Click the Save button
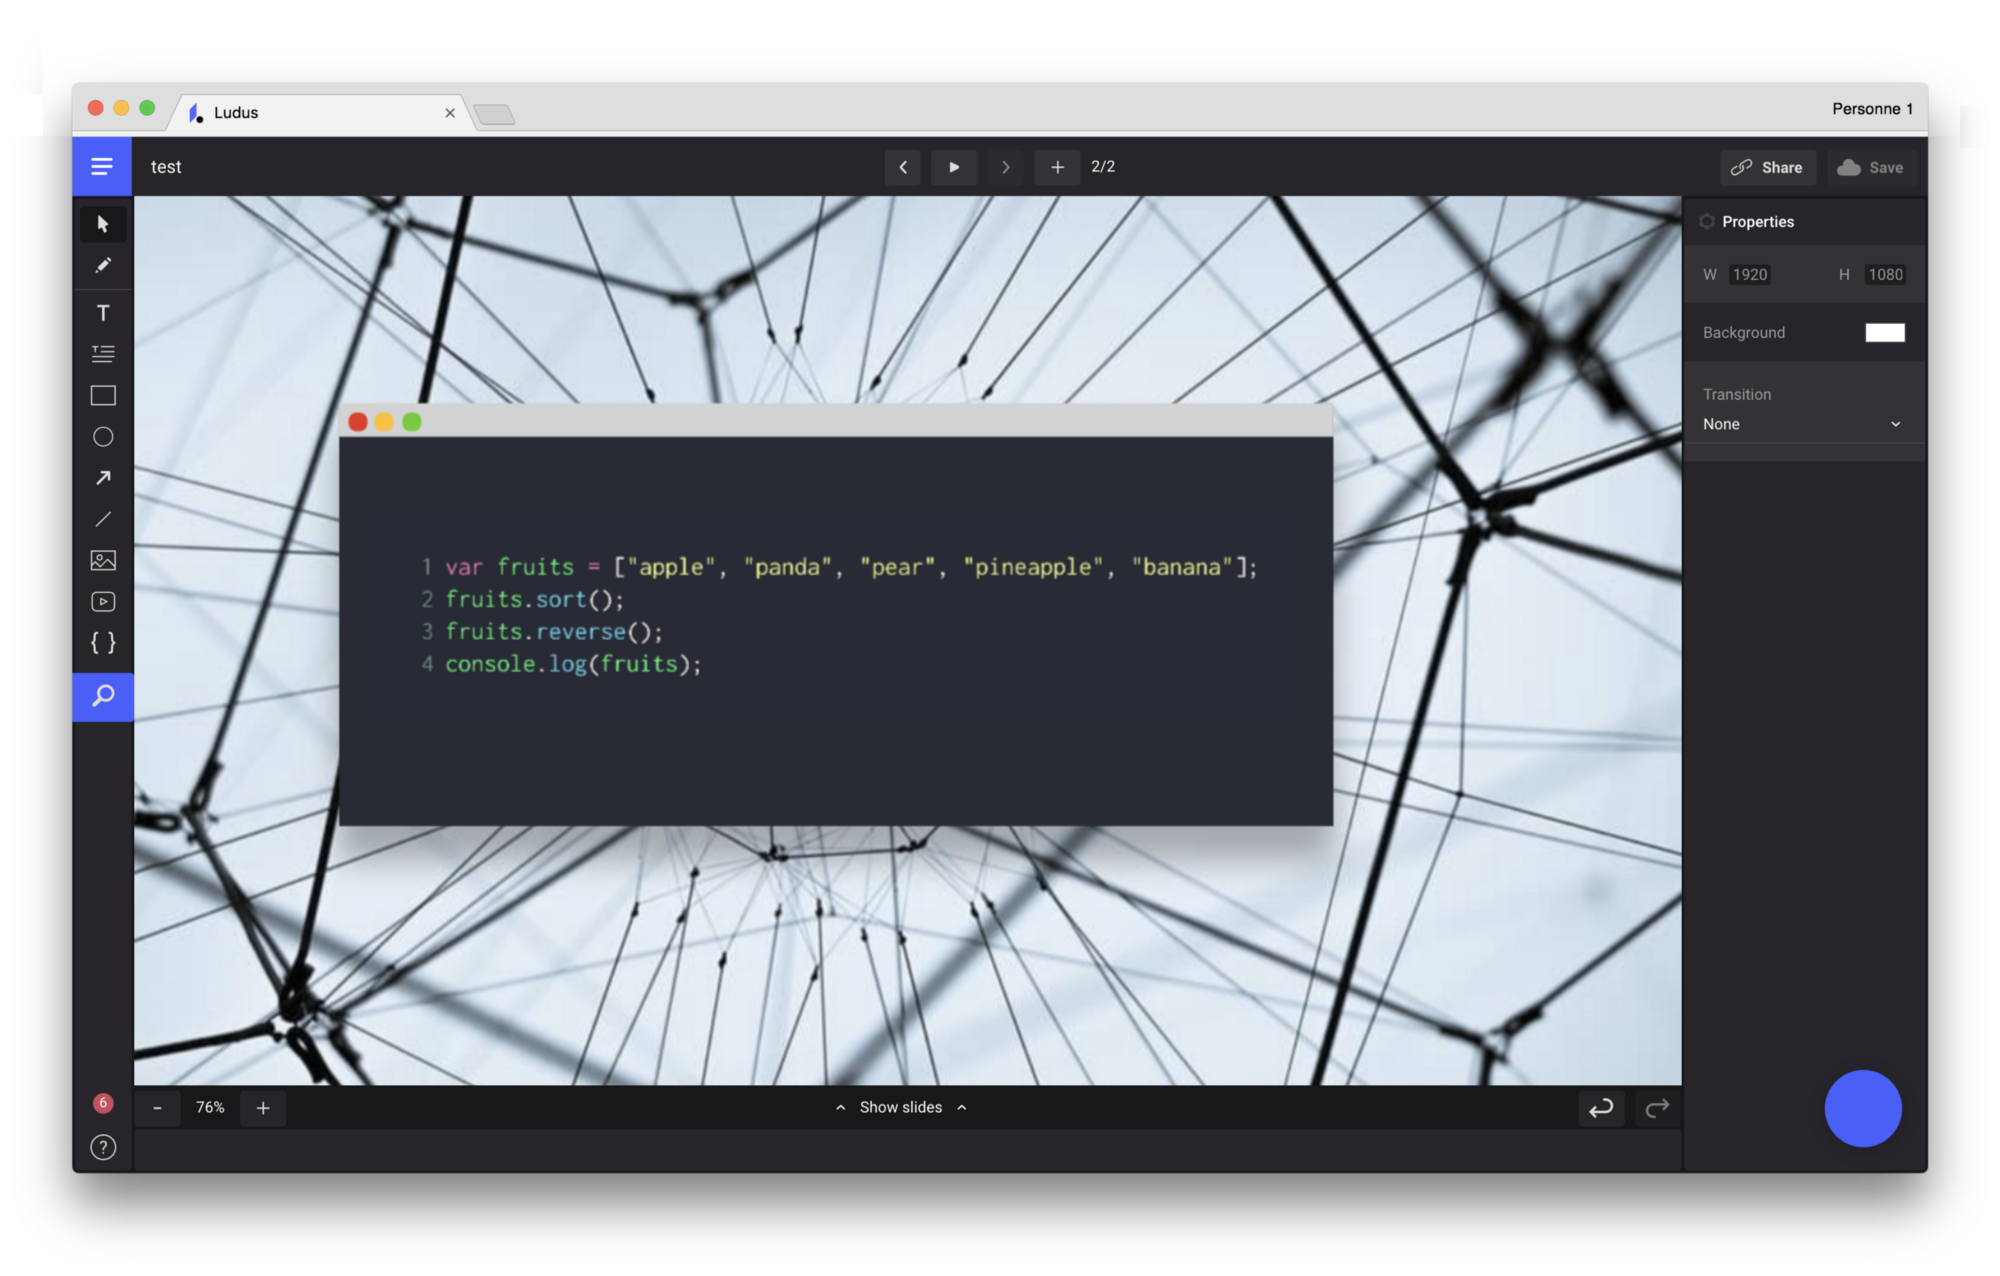This screenshot has width=2000, height=1276. coord(1872,166)
